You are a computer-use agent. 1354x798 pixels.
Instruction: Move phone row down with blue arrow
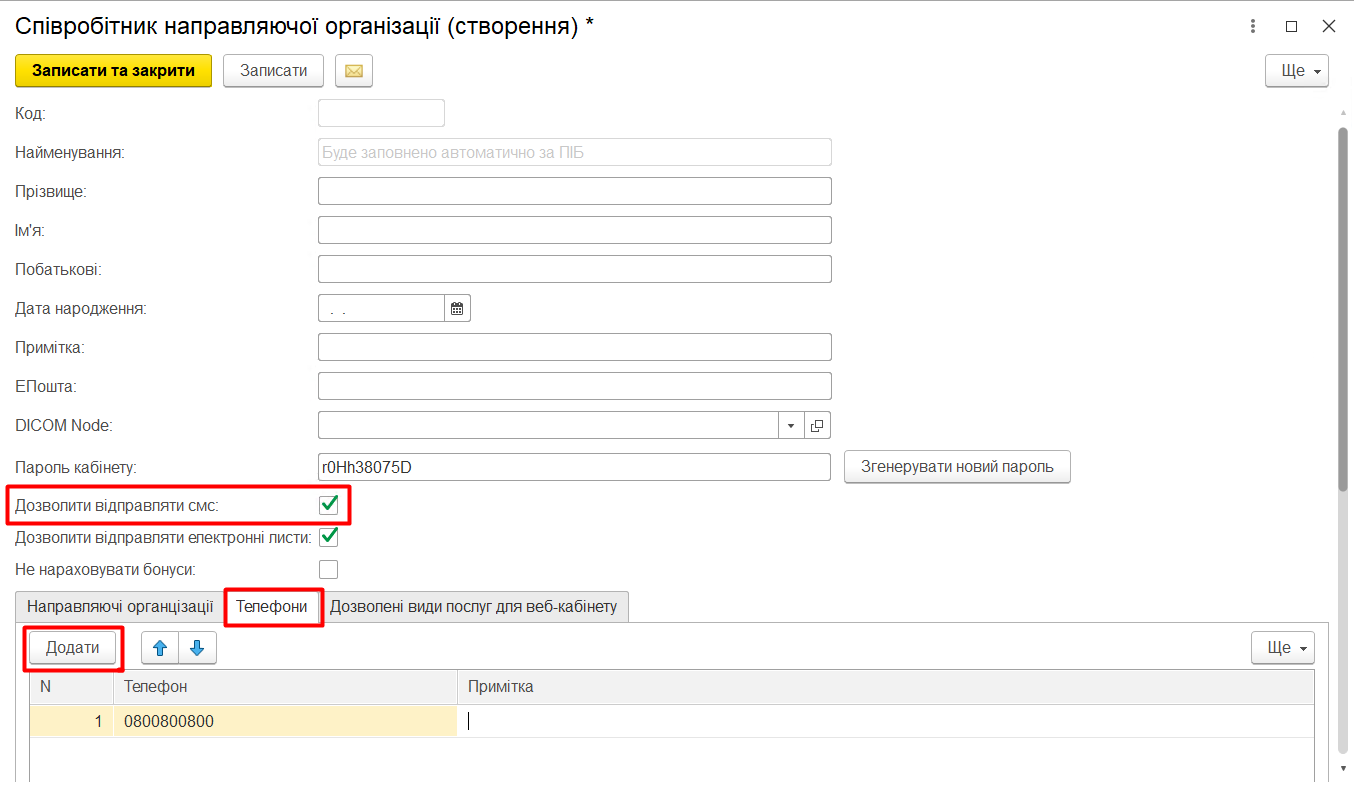(197, 648)
